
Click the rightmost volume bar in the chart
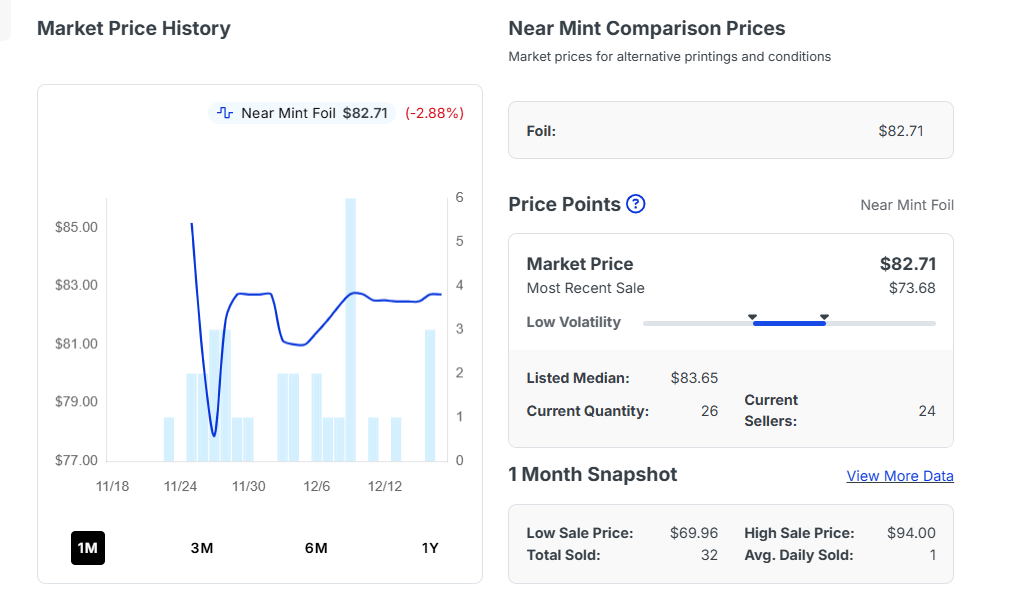coord(430,395)
